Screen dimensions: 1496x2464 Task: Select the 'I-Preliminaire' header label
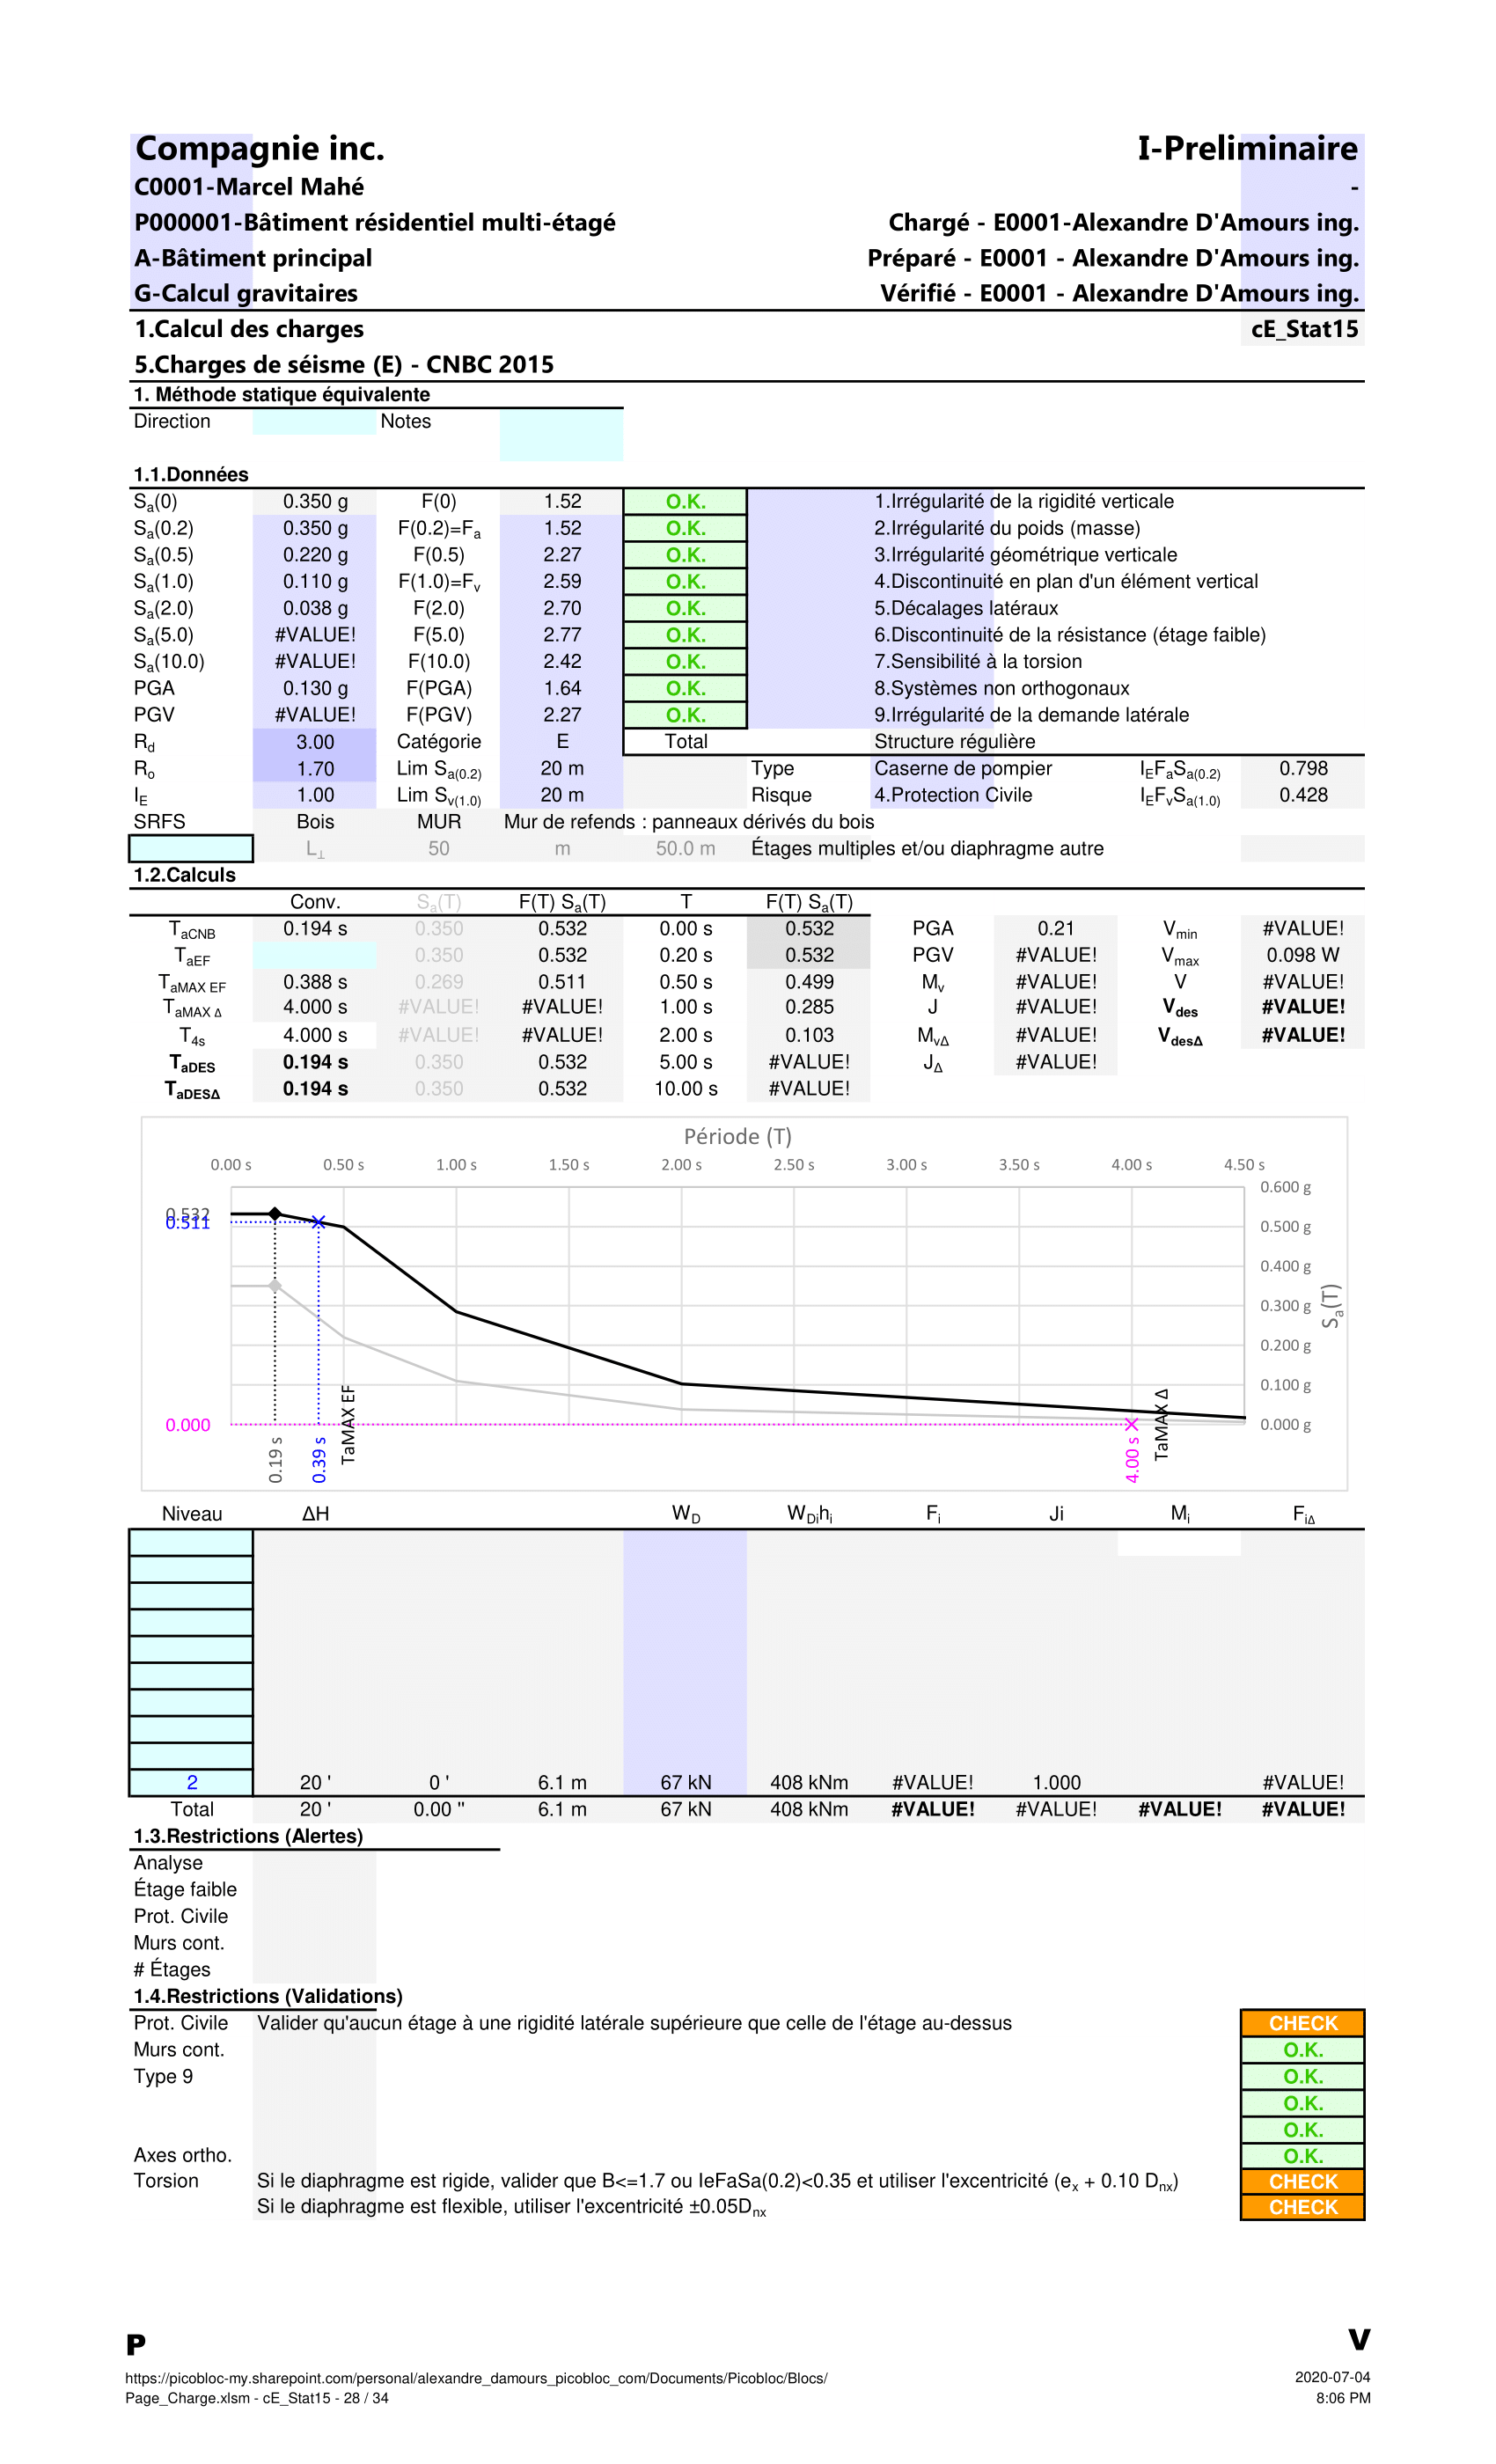pos(1247,149)
